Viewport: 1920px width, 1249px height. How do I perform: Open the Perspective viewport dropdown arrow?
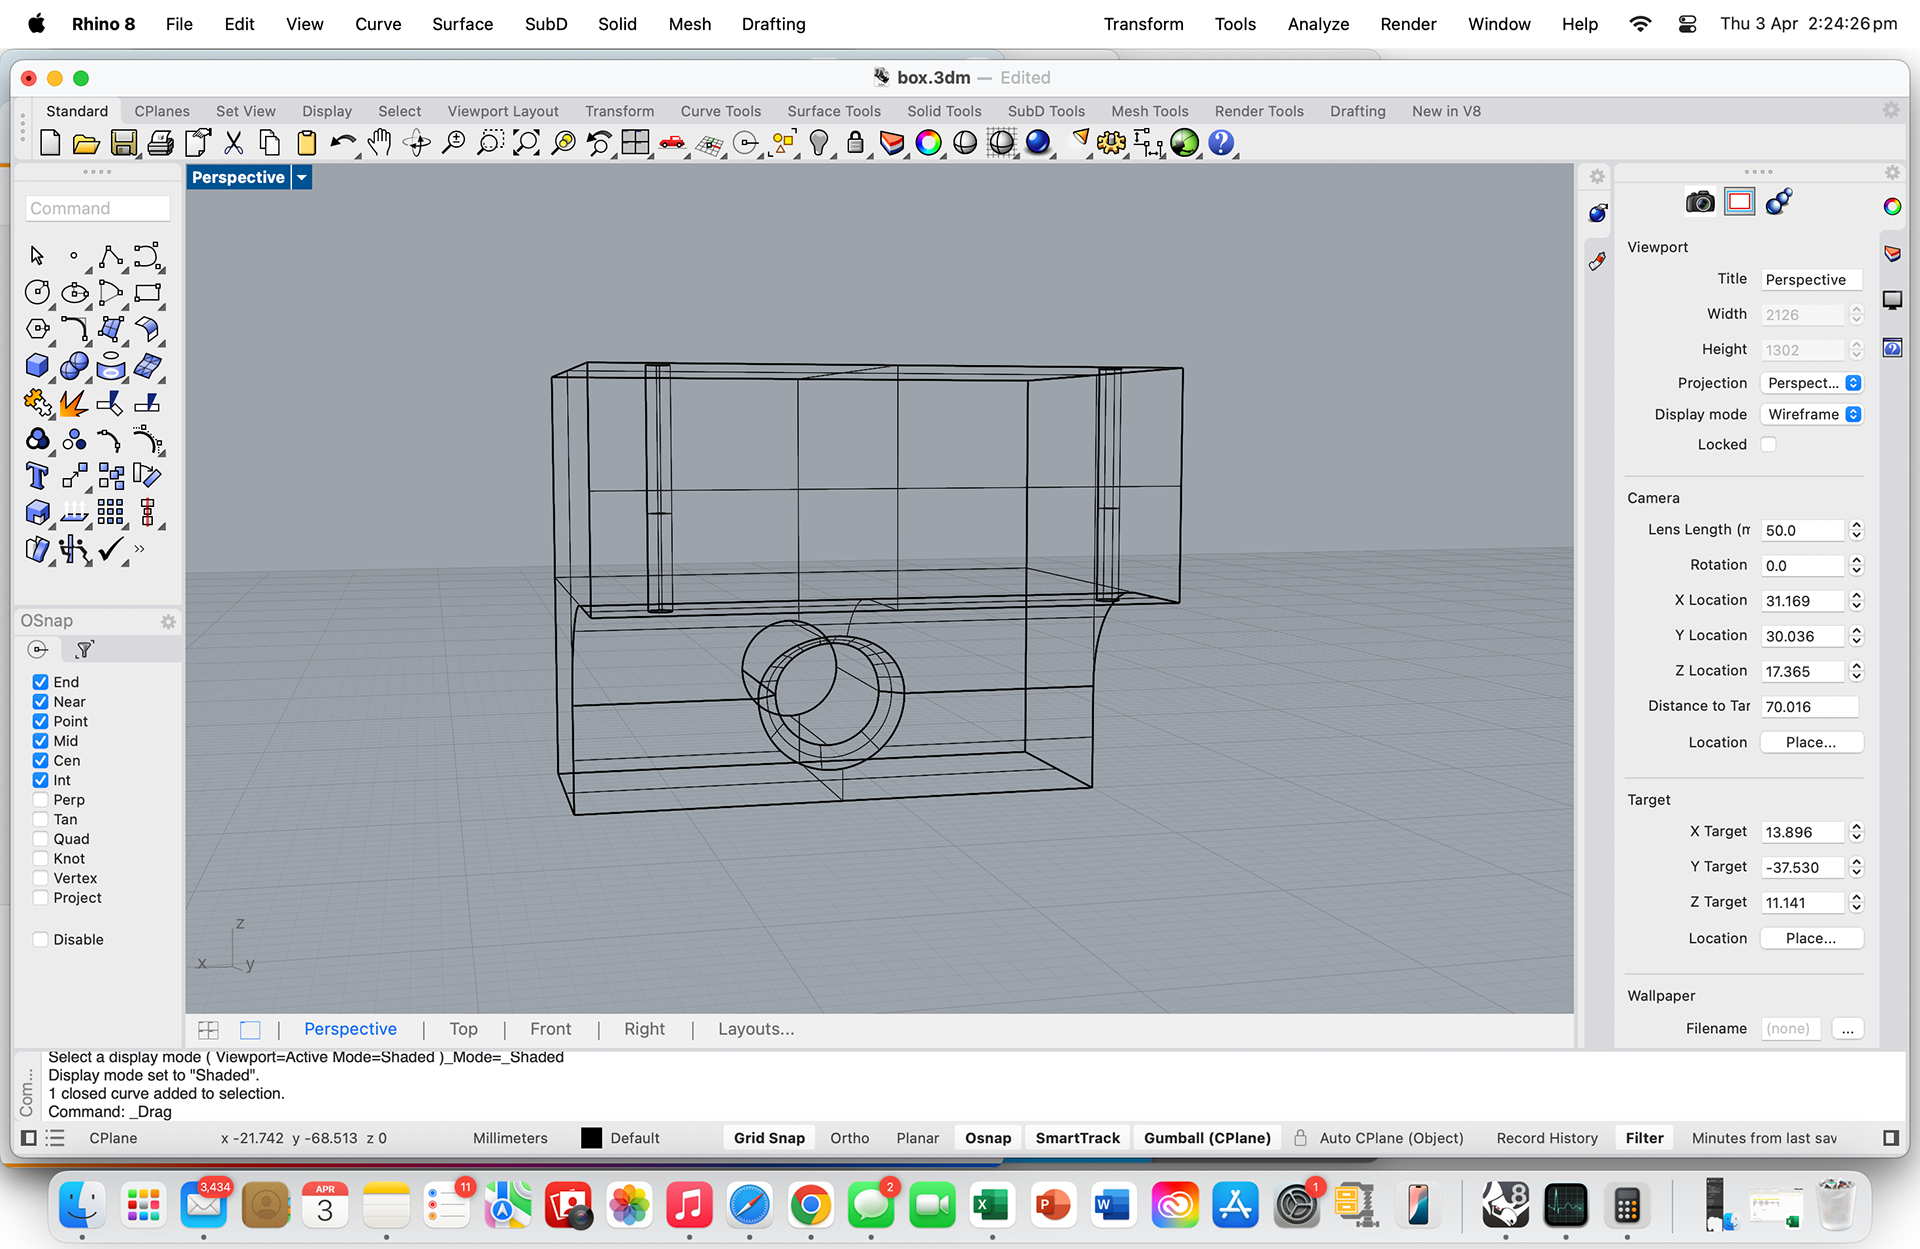[301, 177]
